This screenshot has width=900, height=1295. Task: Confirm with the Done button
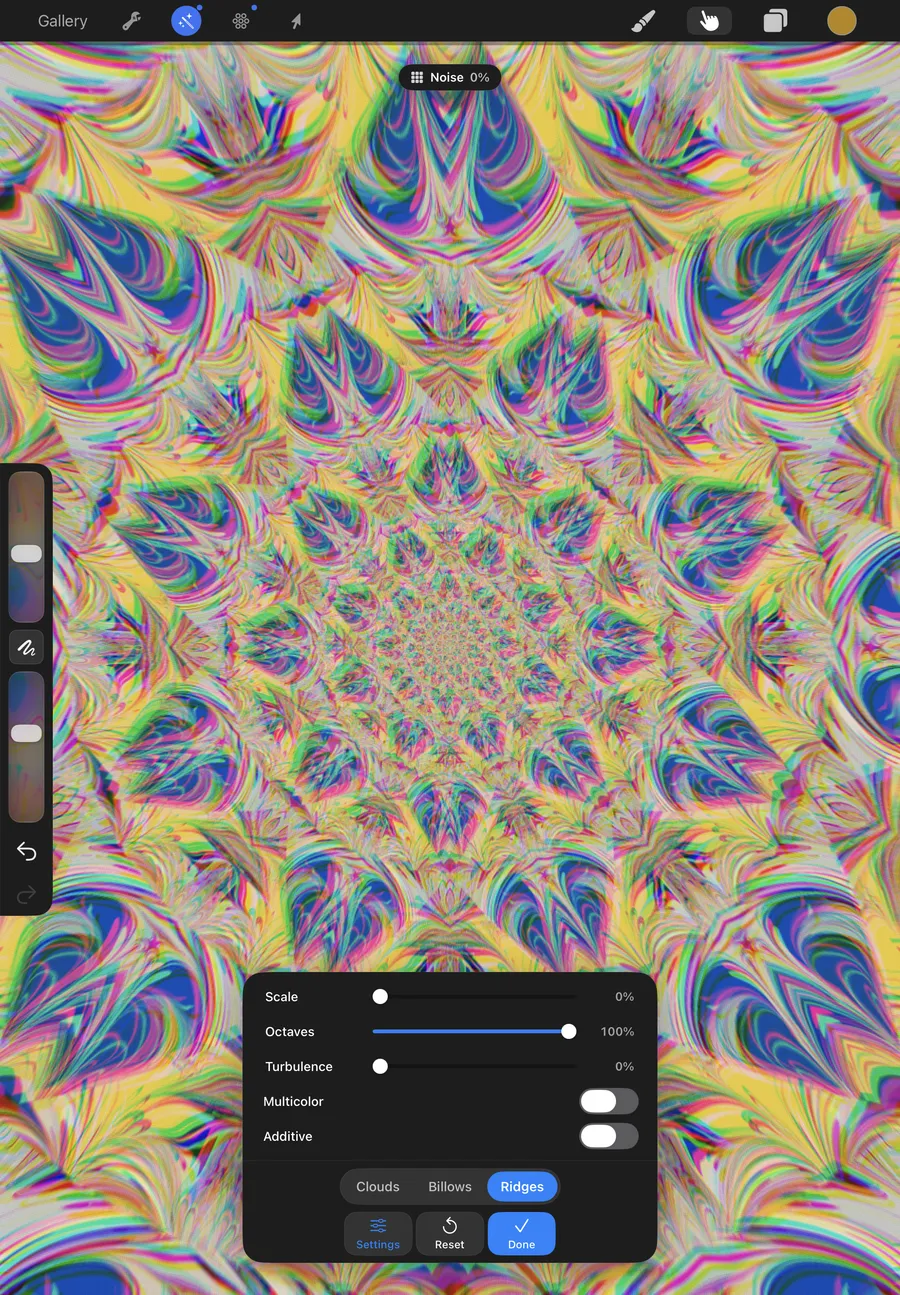(x=522, y=1234)
